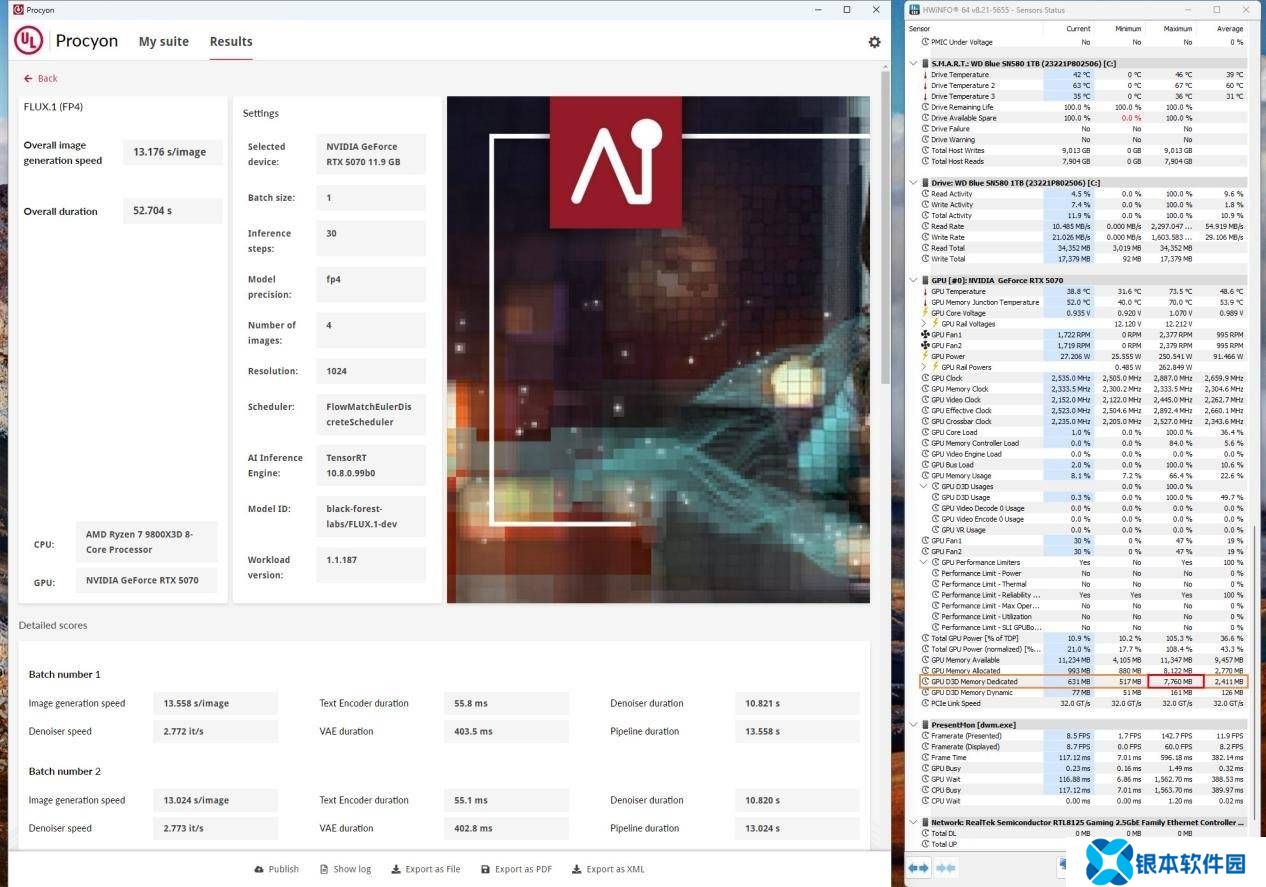
Task: Export results as XML
Action: [x=608, y=869]
